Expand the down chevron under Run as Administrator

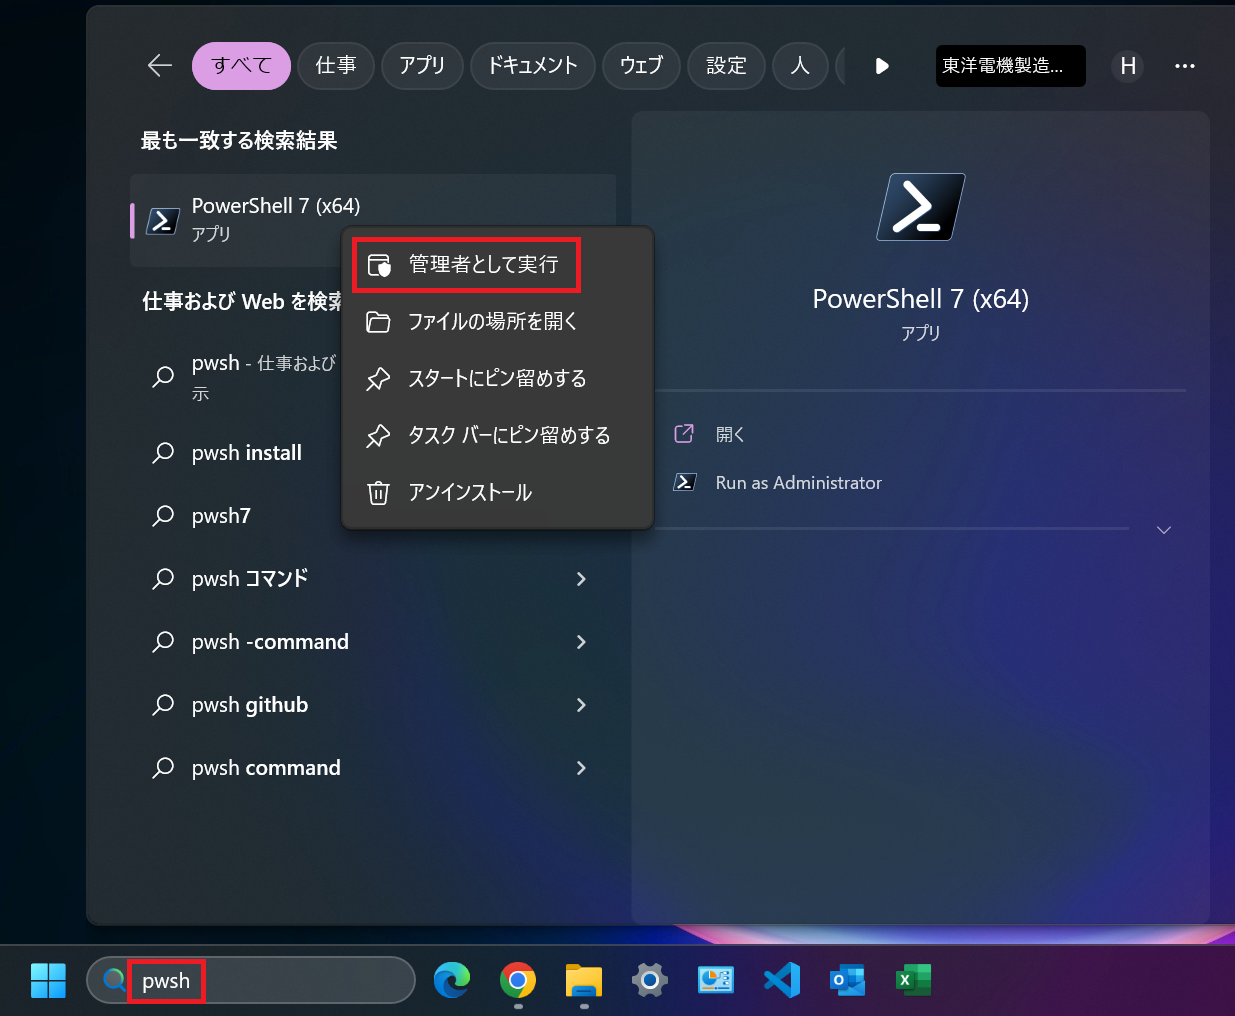tap(1163, 530)
